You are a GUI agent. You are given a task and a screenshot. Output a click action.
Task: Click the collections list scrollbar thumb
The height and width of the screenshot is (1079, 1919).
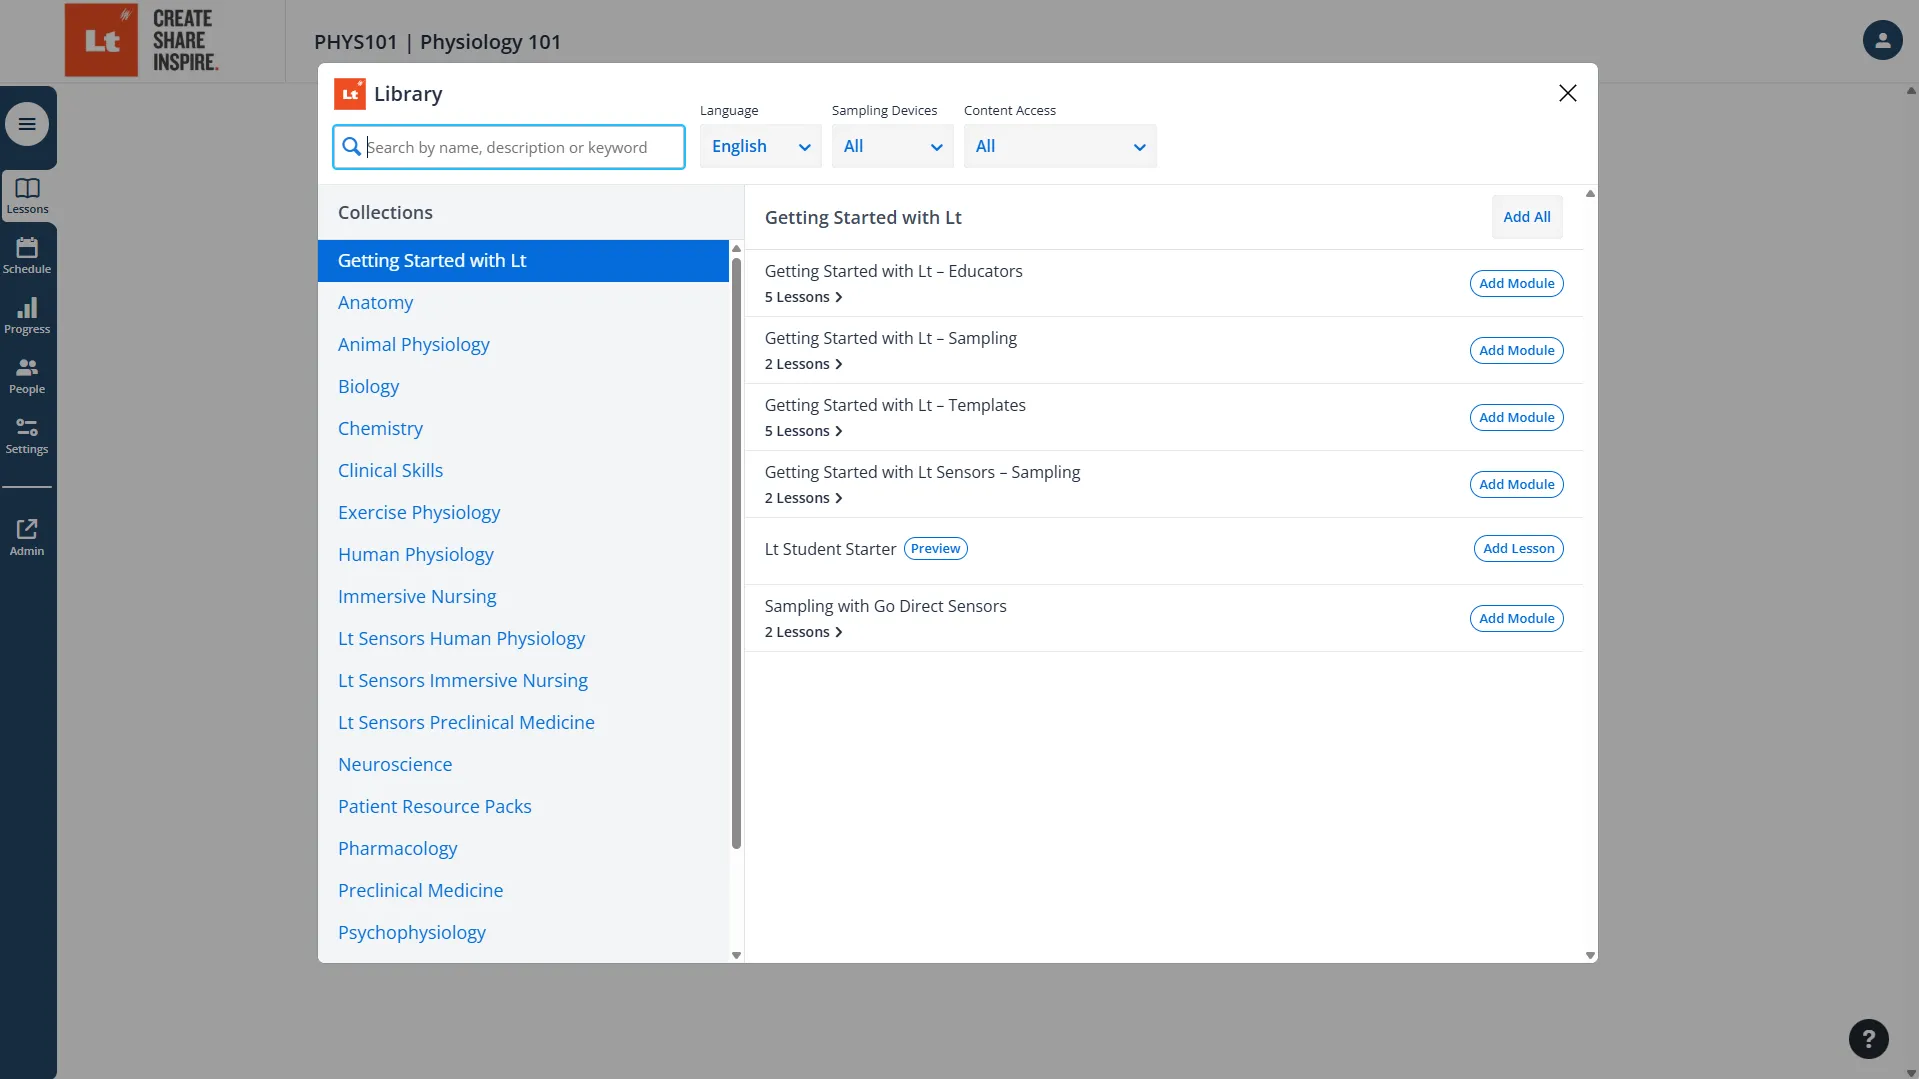736,553
